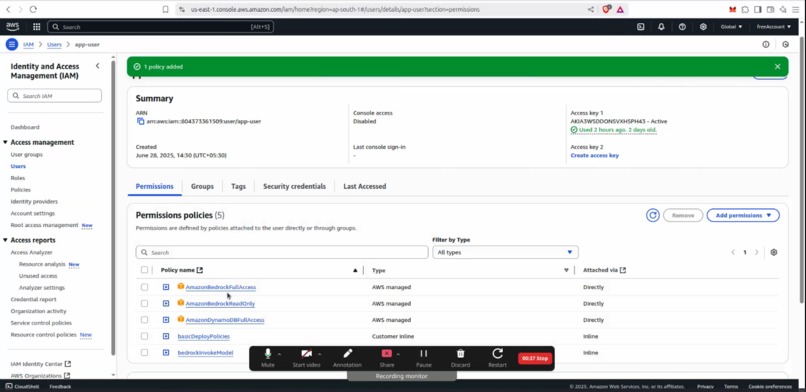Viewport: 806px width, 392px height.
Task: Select the Permissions tab
Action: click(x=155, y=186)
